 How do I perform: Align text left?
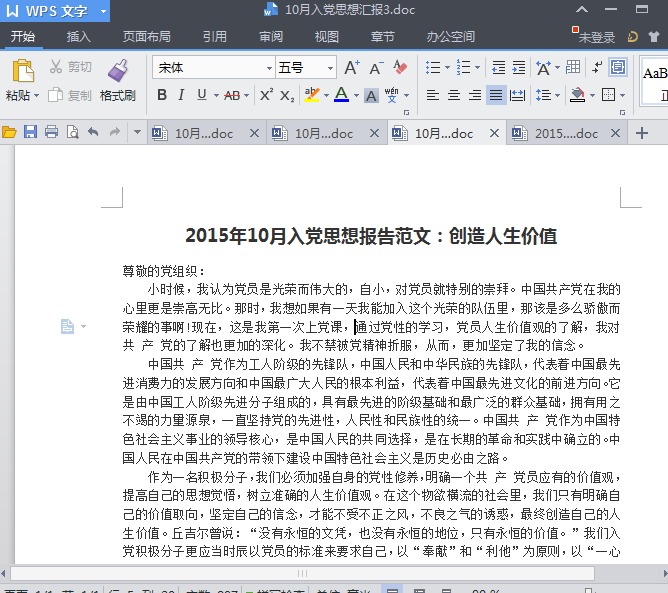point(433,95)
